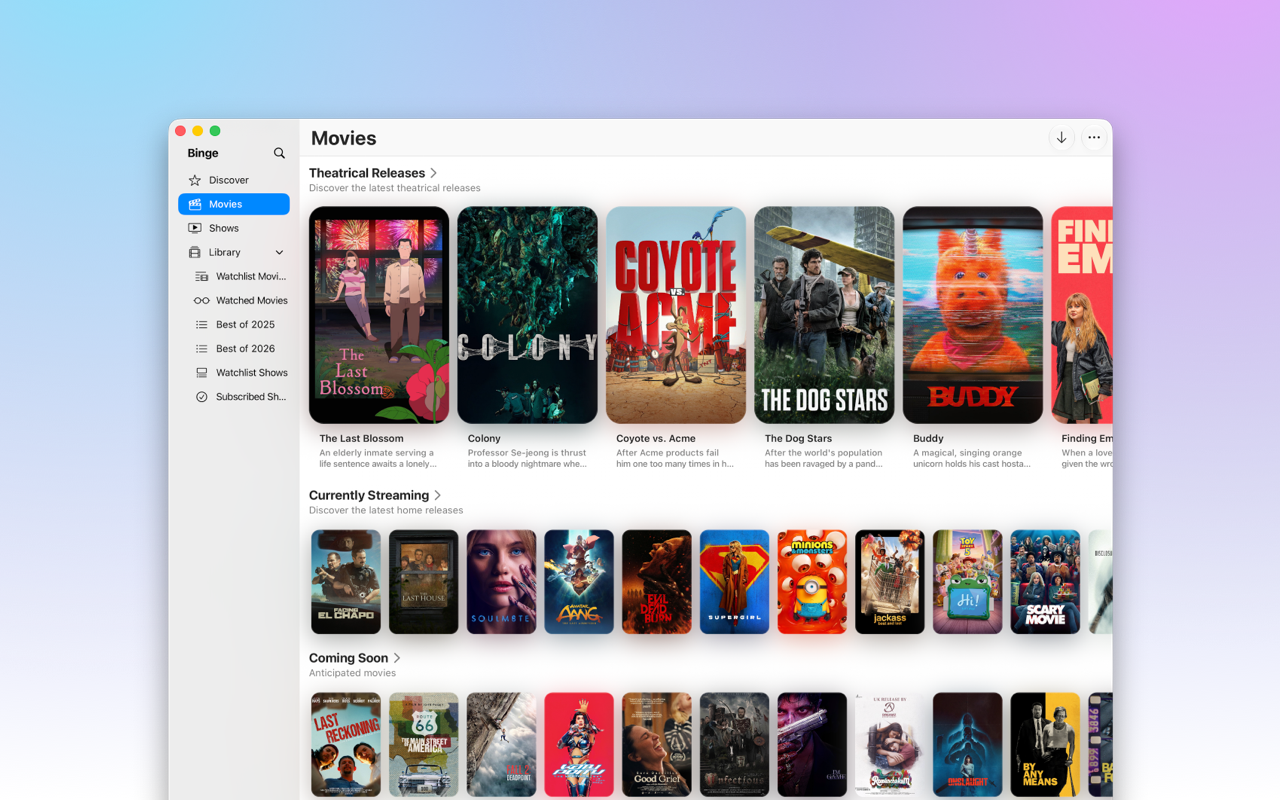Select the Movies sidebar item
This screenshot has height=800, width=1280.
[x=234, y=204]
